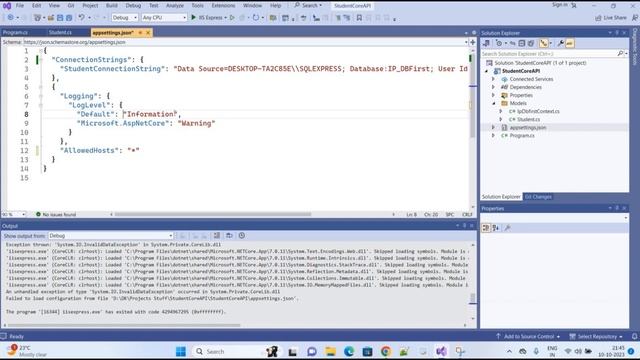This screenshot has height=360, width=640.
Task: Switch to the Student.cs editor tab
Action: (60, 33)
